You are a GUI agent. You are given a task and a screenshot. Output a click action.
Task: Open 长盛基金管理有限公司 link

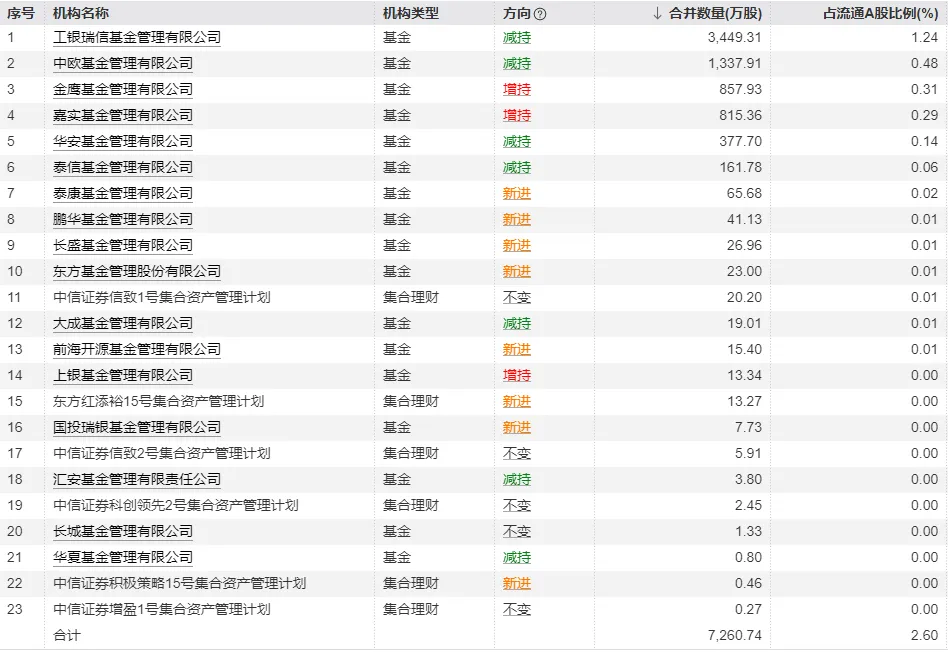point(123,246)
